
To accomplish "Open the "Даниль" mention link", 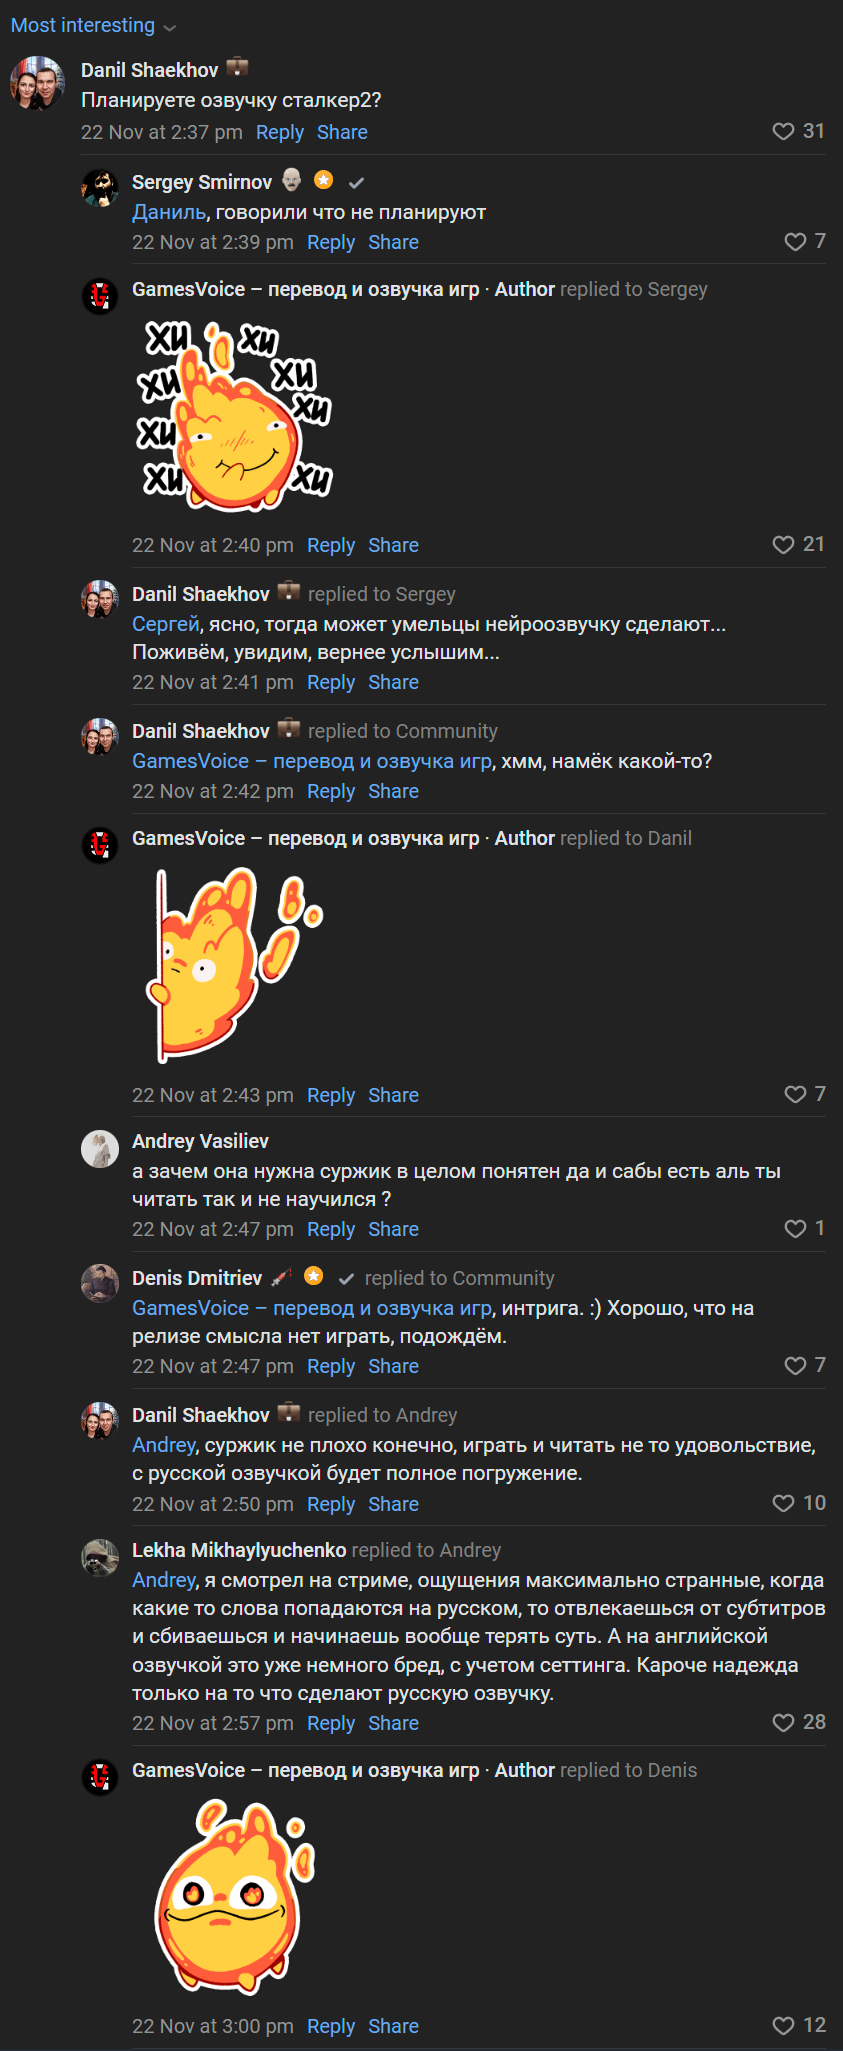I will tap(168, 212).
